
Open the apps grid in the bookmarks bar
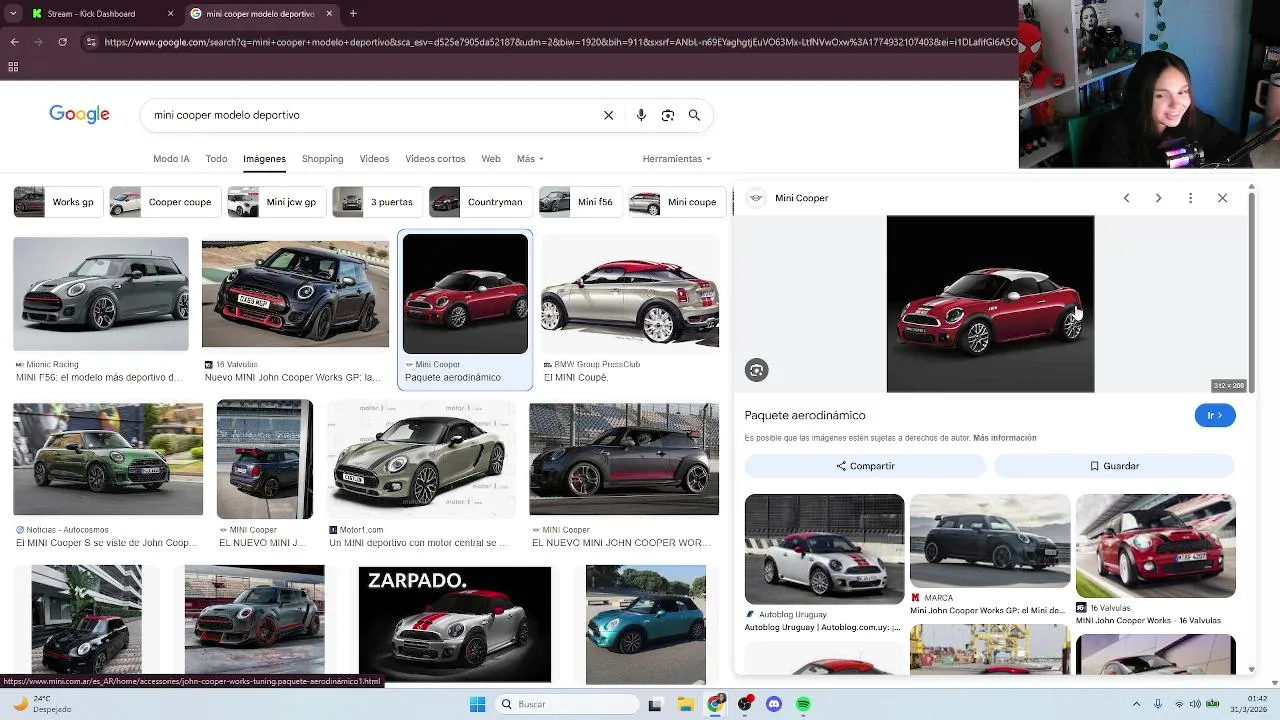click(13, 67)
